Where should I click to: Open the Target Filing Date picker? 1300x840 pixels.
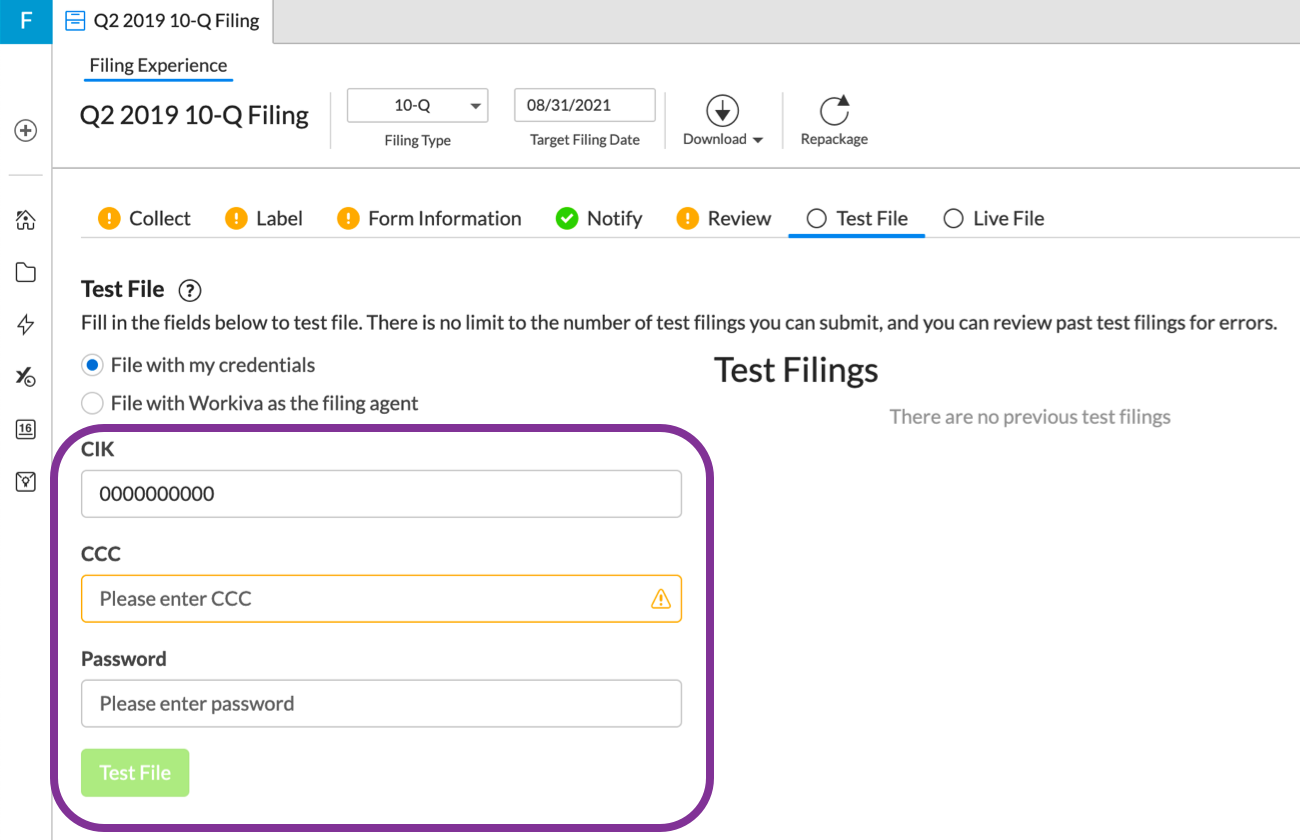click(584, 106)
